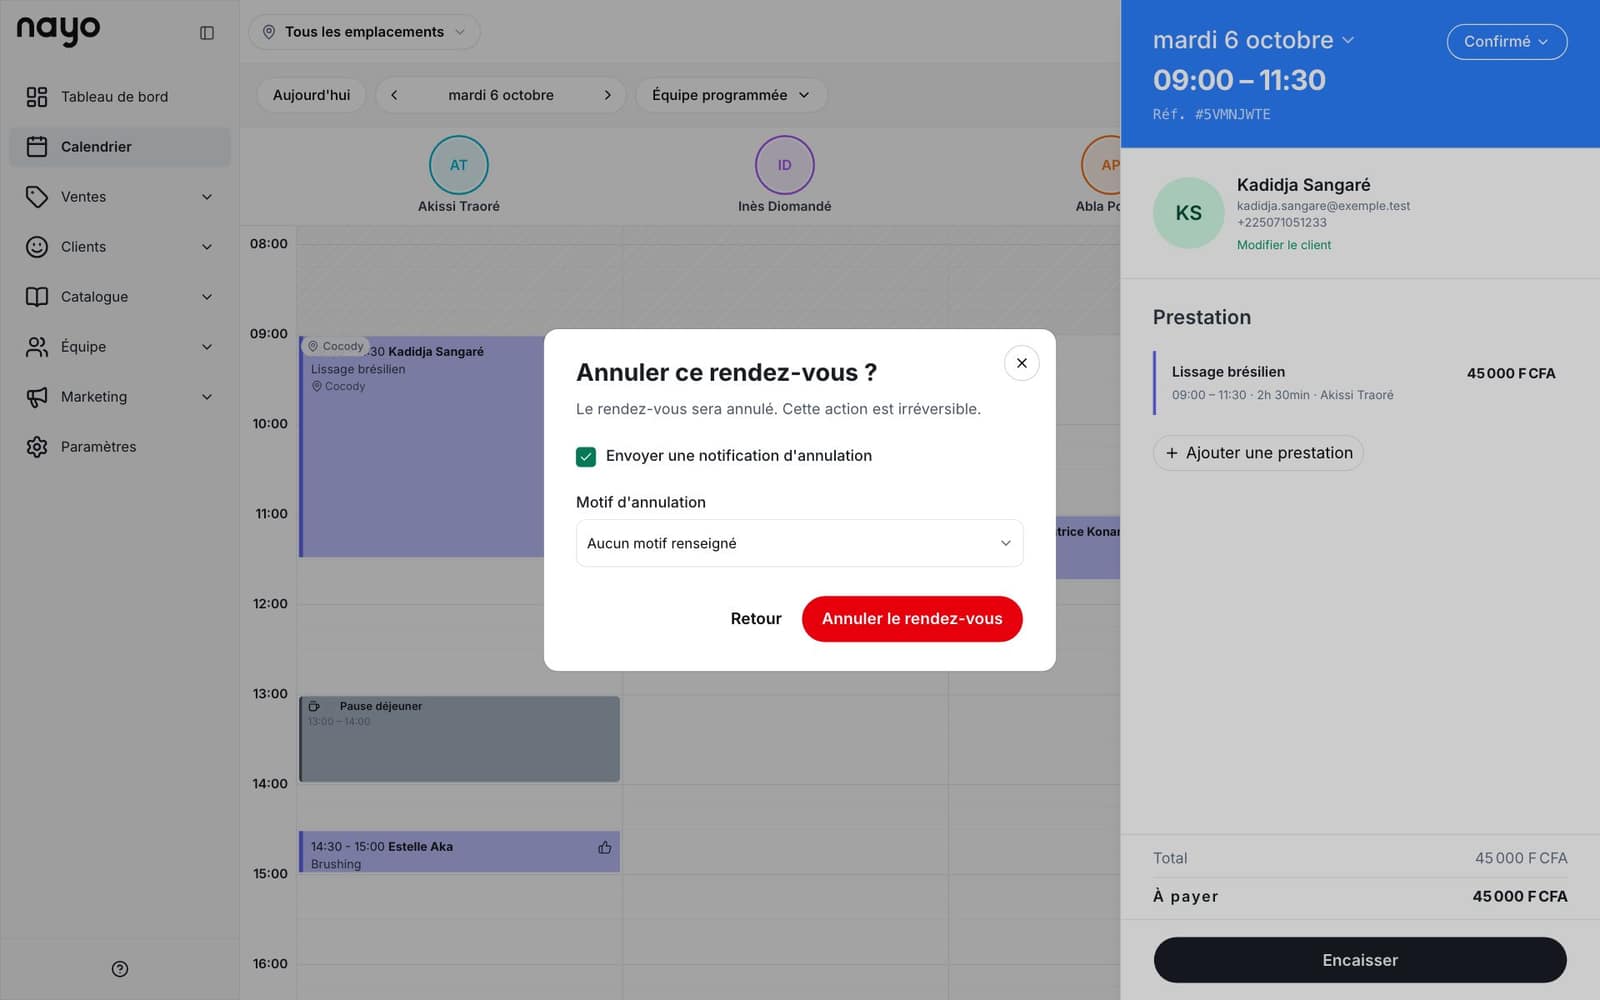Open the Lissage brésilien service line

pyautogui.click(x=1360, y=382)
